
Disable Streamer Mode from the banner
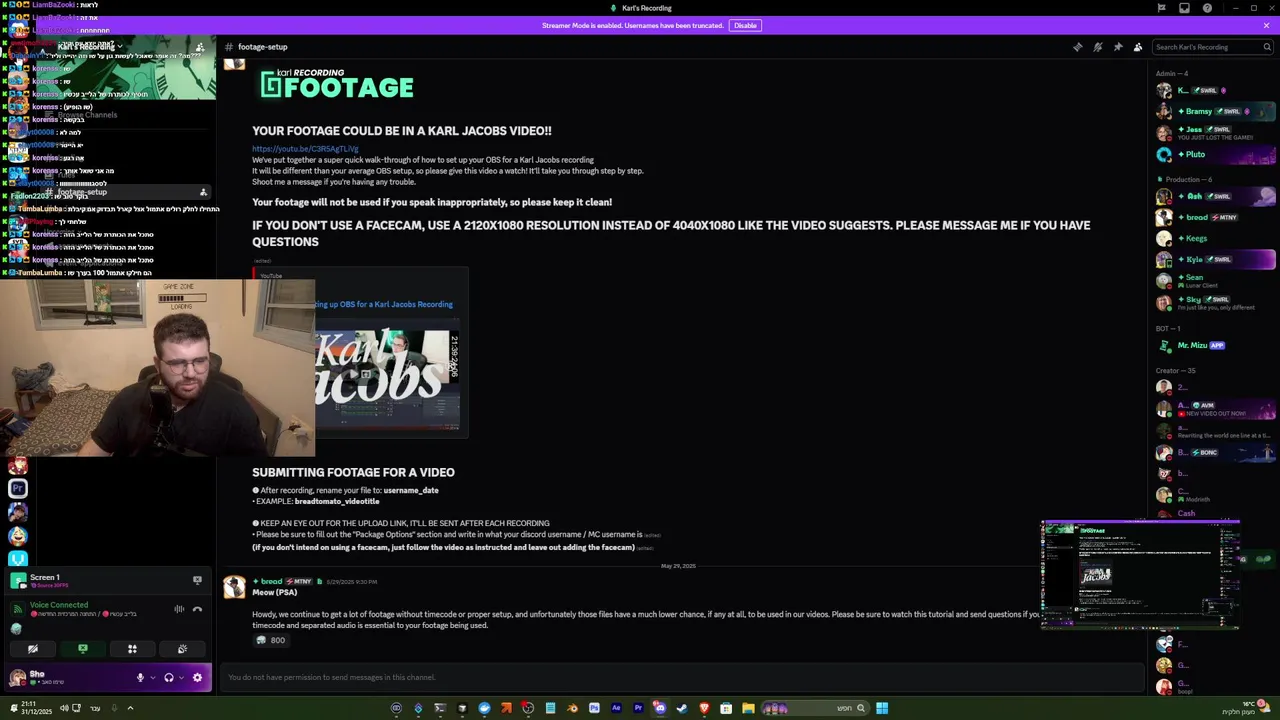(745, 25)
